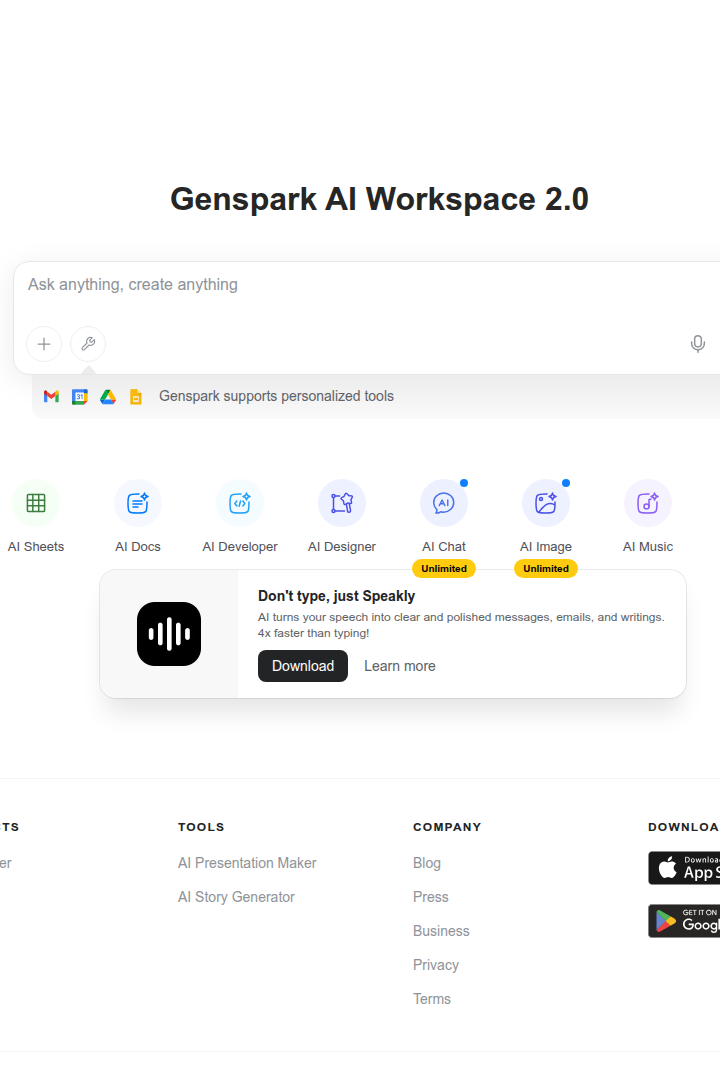Click the AI Developer label text
The image size is (720, 1080).
240,547
